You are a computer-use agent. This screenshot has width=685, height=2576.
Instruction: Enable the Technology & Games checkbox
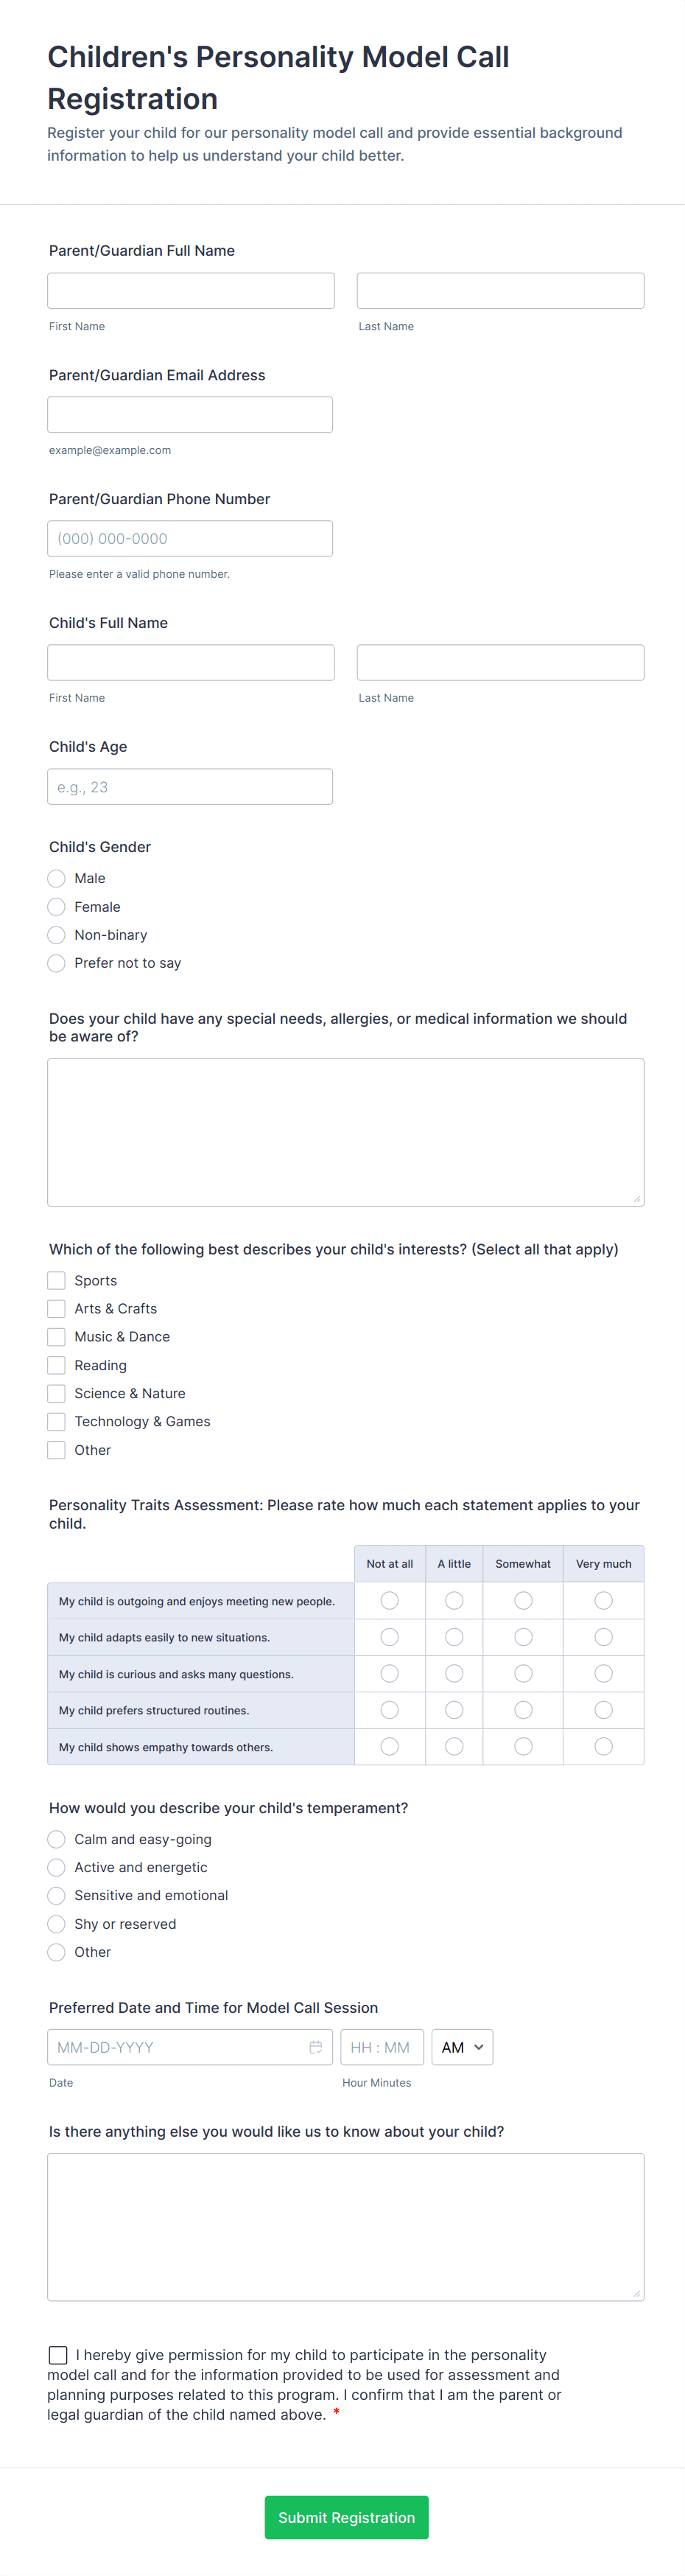[x=56, y=1421]
